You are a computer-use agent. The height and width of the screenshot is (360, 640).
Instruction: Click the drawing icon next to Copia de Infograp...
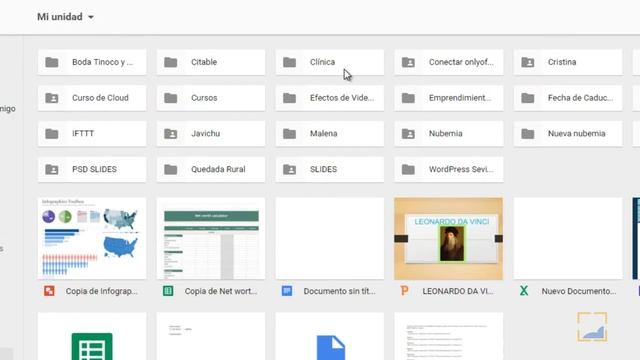point(49,291)
